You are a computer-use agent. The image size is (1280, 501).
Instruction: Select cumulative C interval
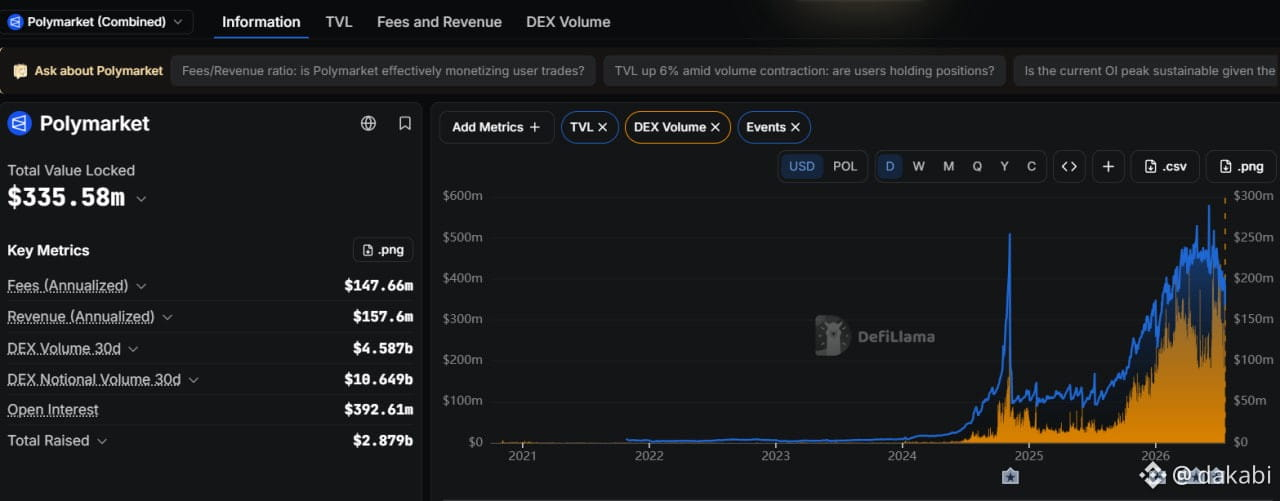click(1031, 166)
